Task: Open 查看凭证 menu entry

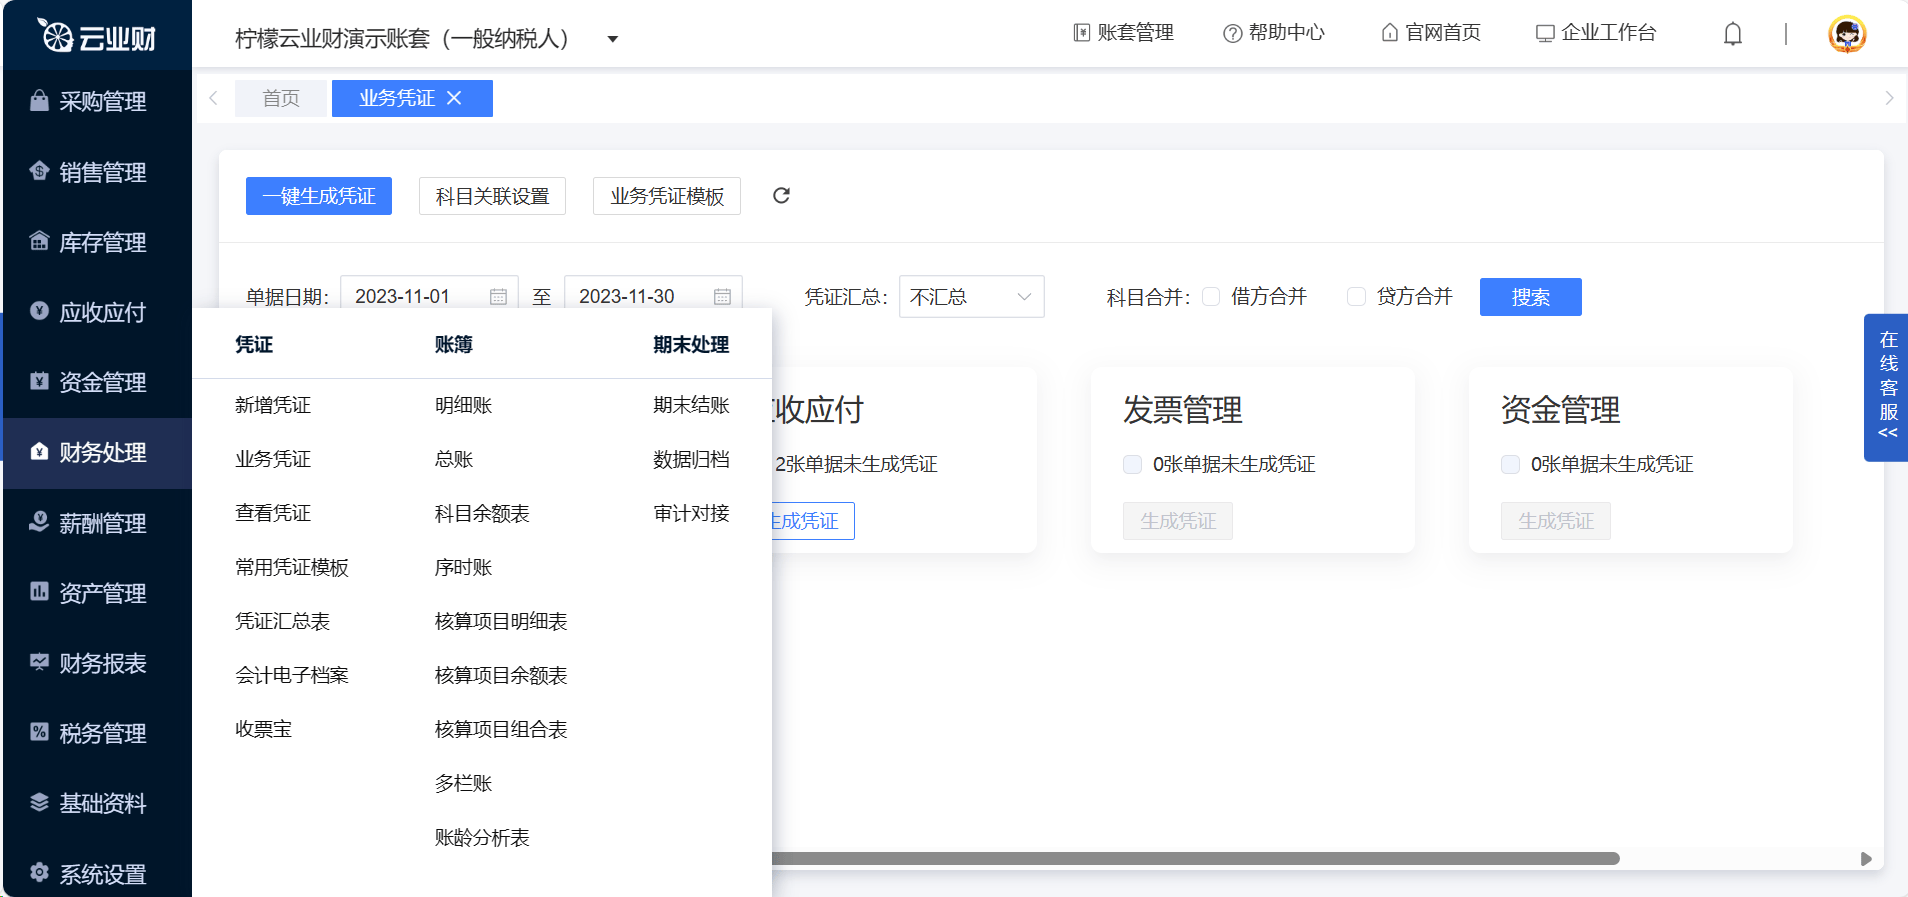Action: tap(273, 513)
